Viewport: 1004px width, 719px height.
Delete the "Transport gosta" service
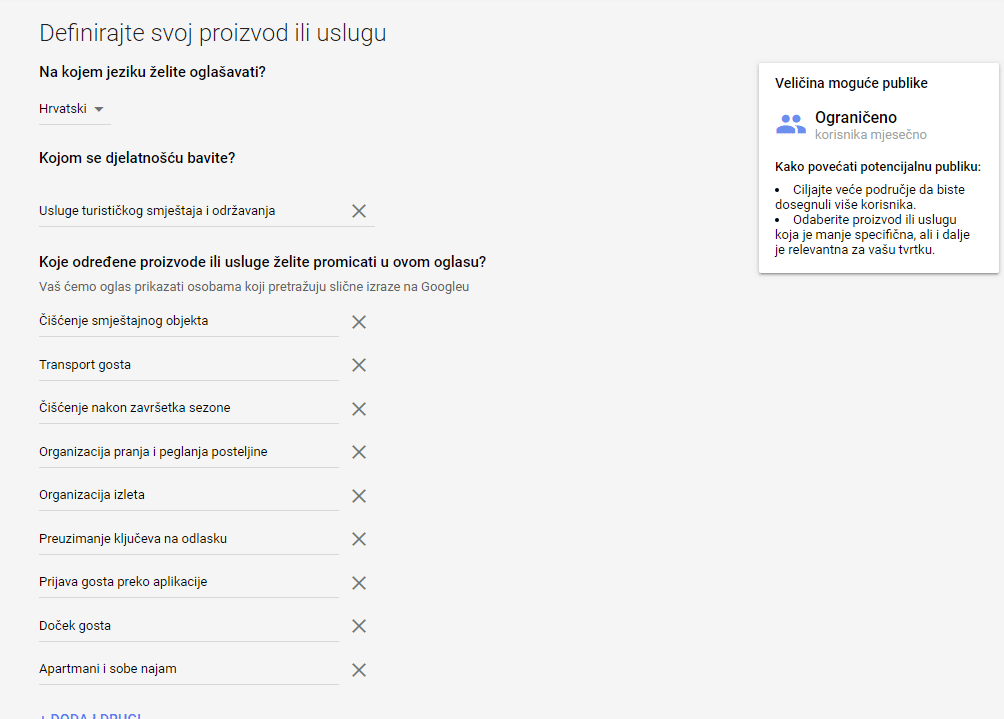click(359, 365)
